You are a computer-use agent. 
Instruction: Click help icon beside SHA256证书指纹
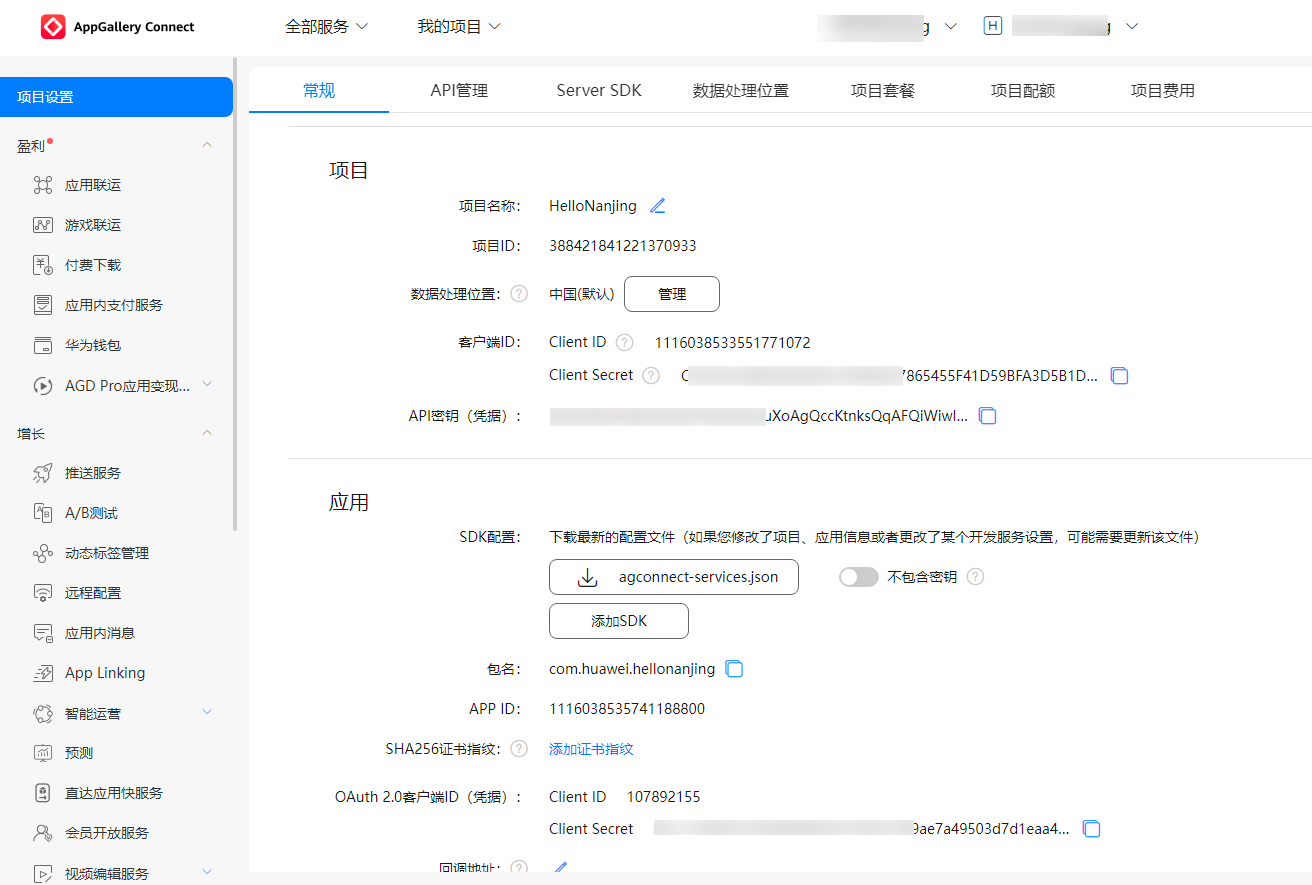[519, 749]
